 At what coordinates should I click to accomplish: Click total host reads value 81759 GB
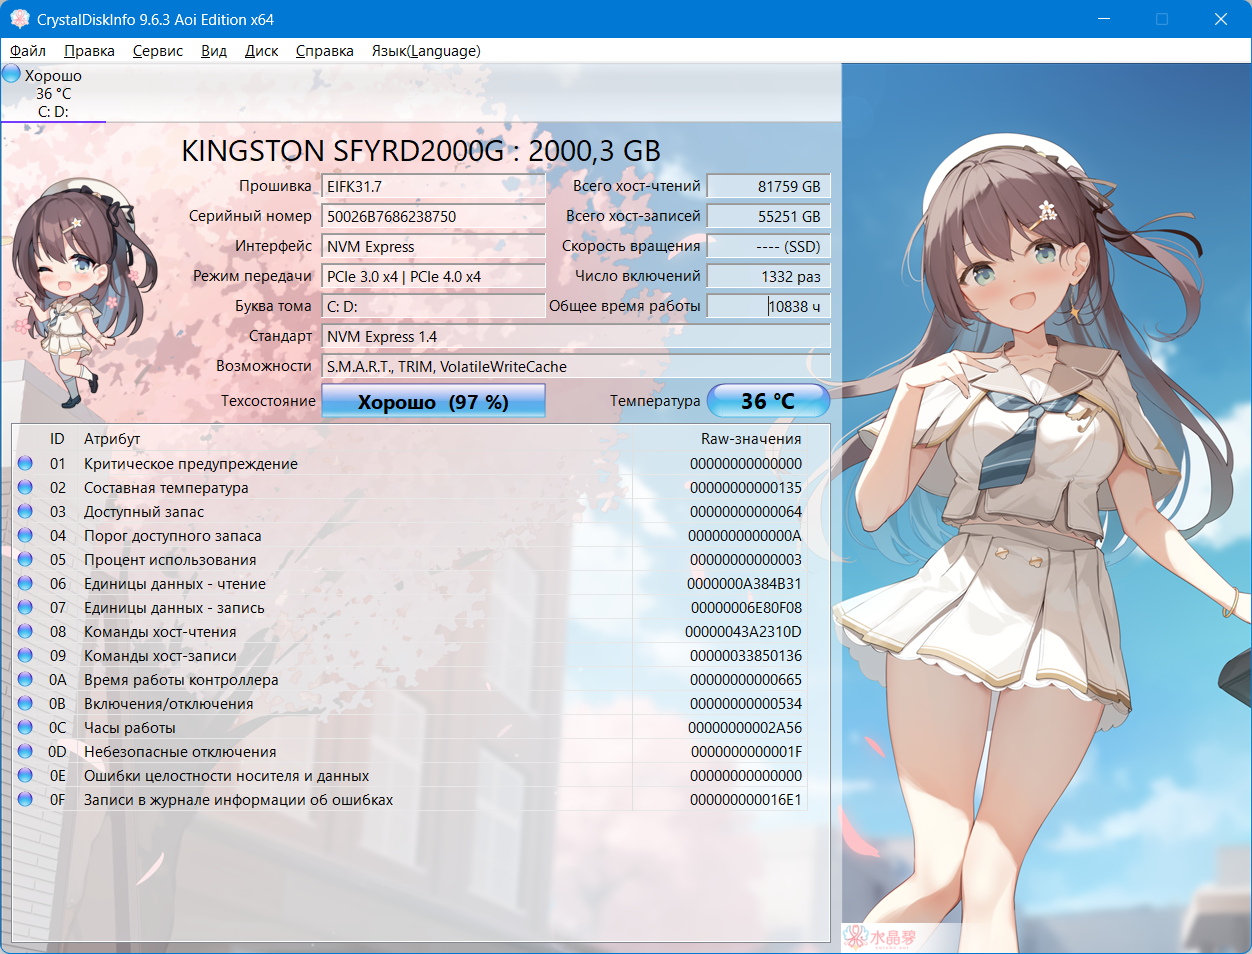768,186
